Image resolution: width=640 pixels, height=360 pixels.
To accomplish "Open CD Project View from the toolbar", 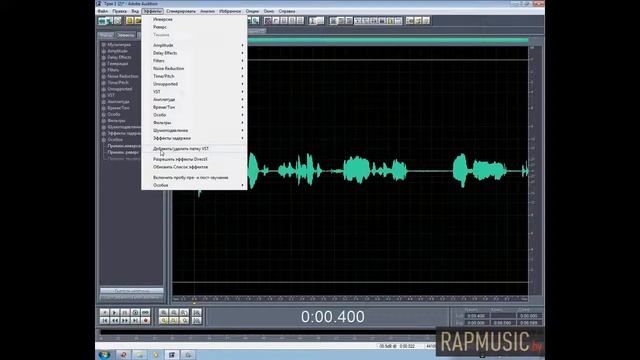I will click(118, 21).
